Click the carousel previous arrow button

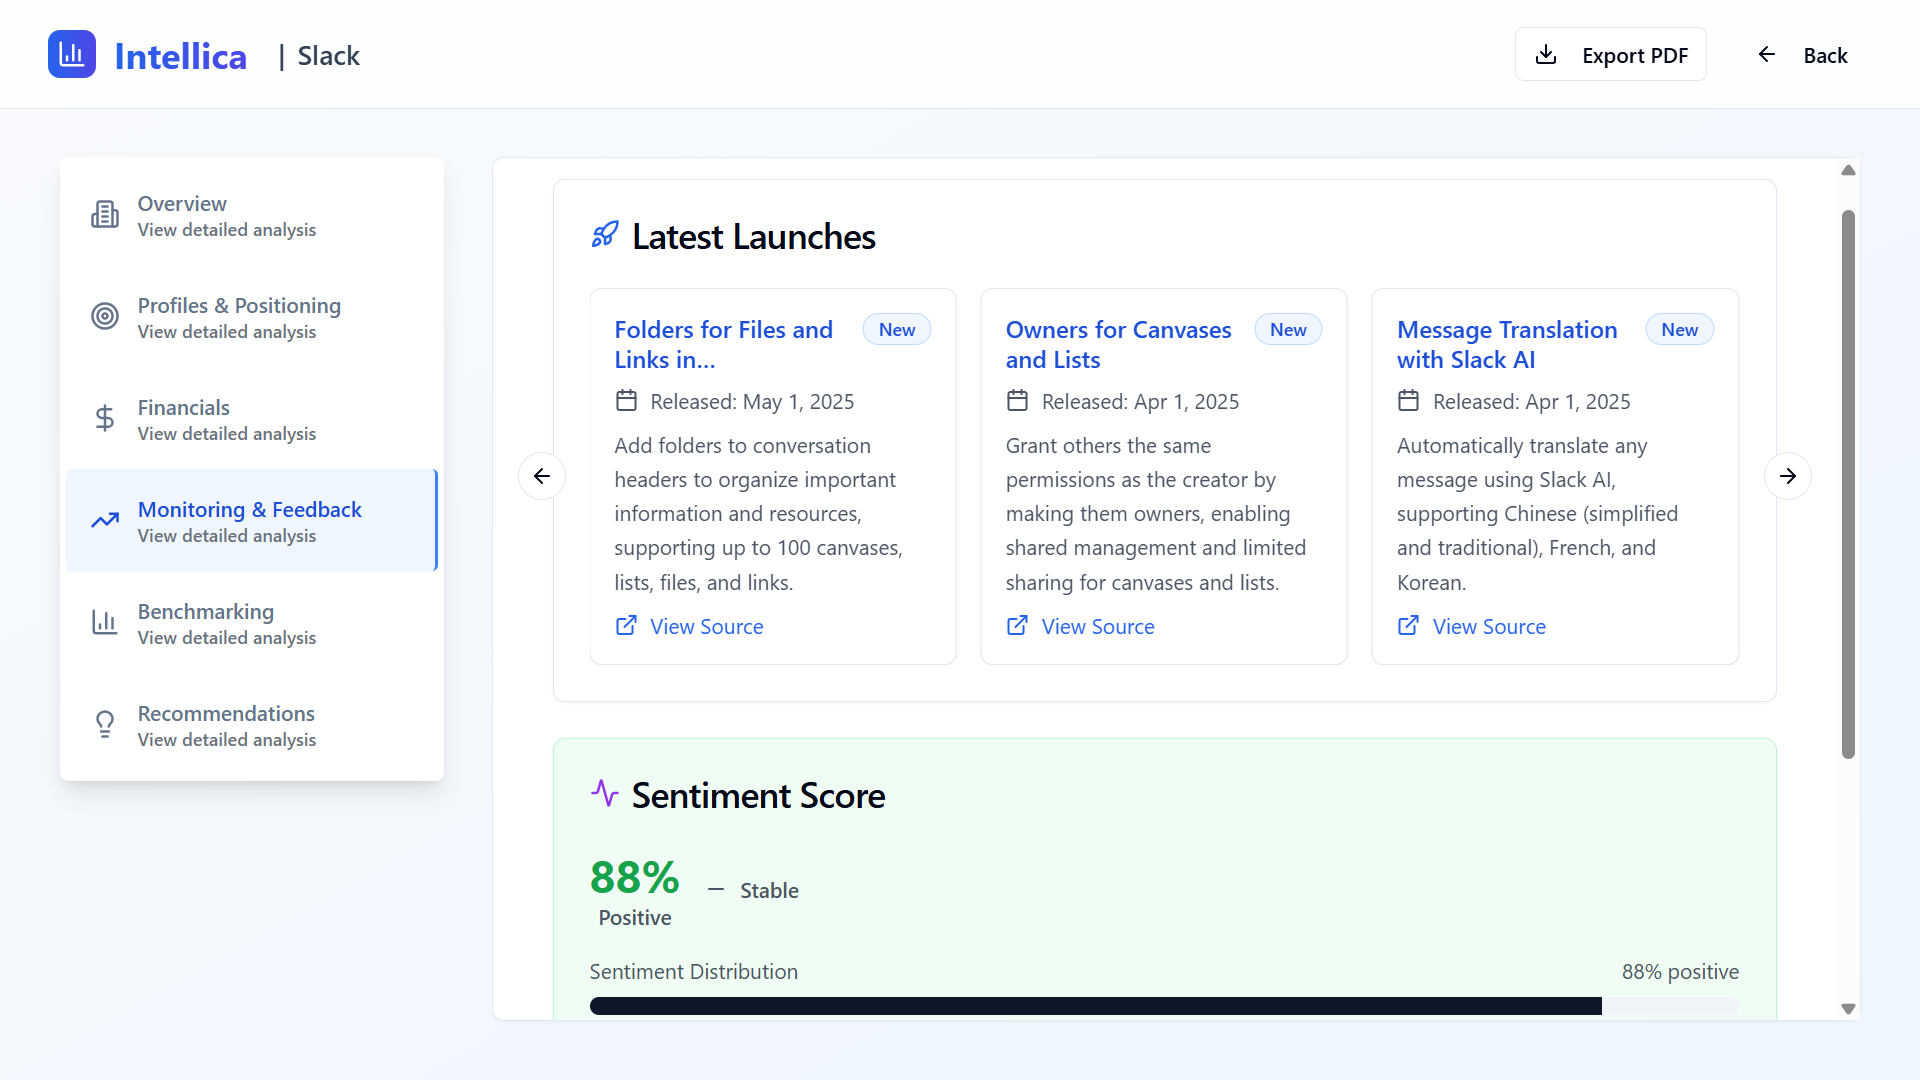pyautogui.click(x=542, y=476)
